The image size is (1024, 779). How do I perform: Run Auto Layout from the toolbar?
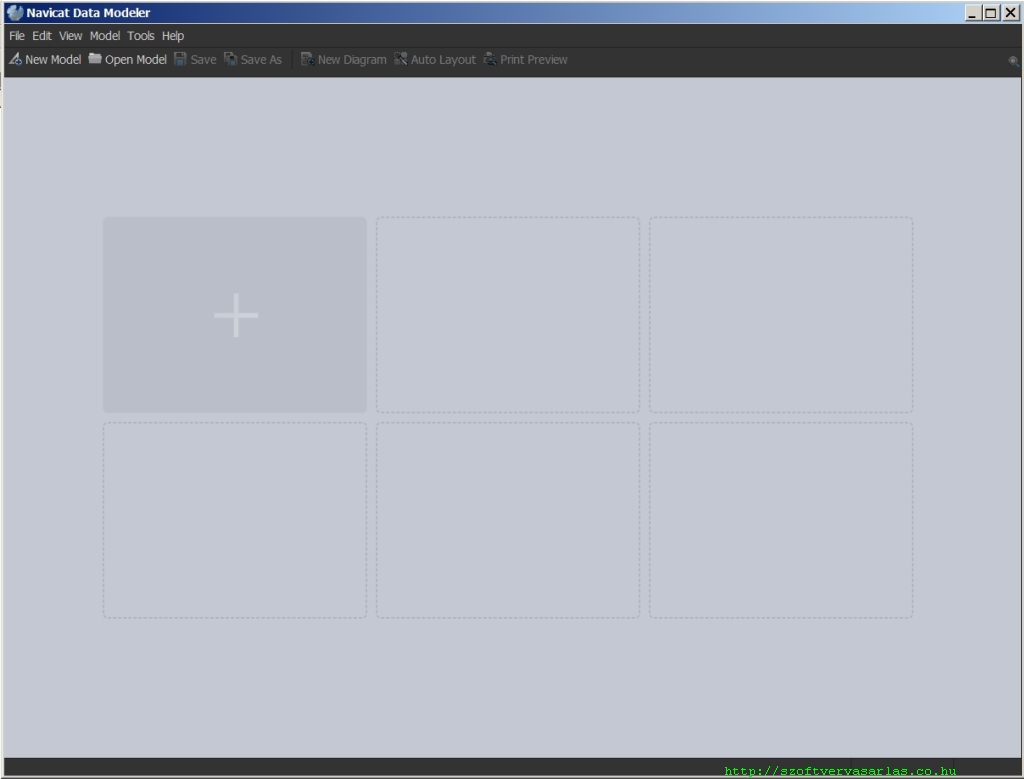(401, 60)
